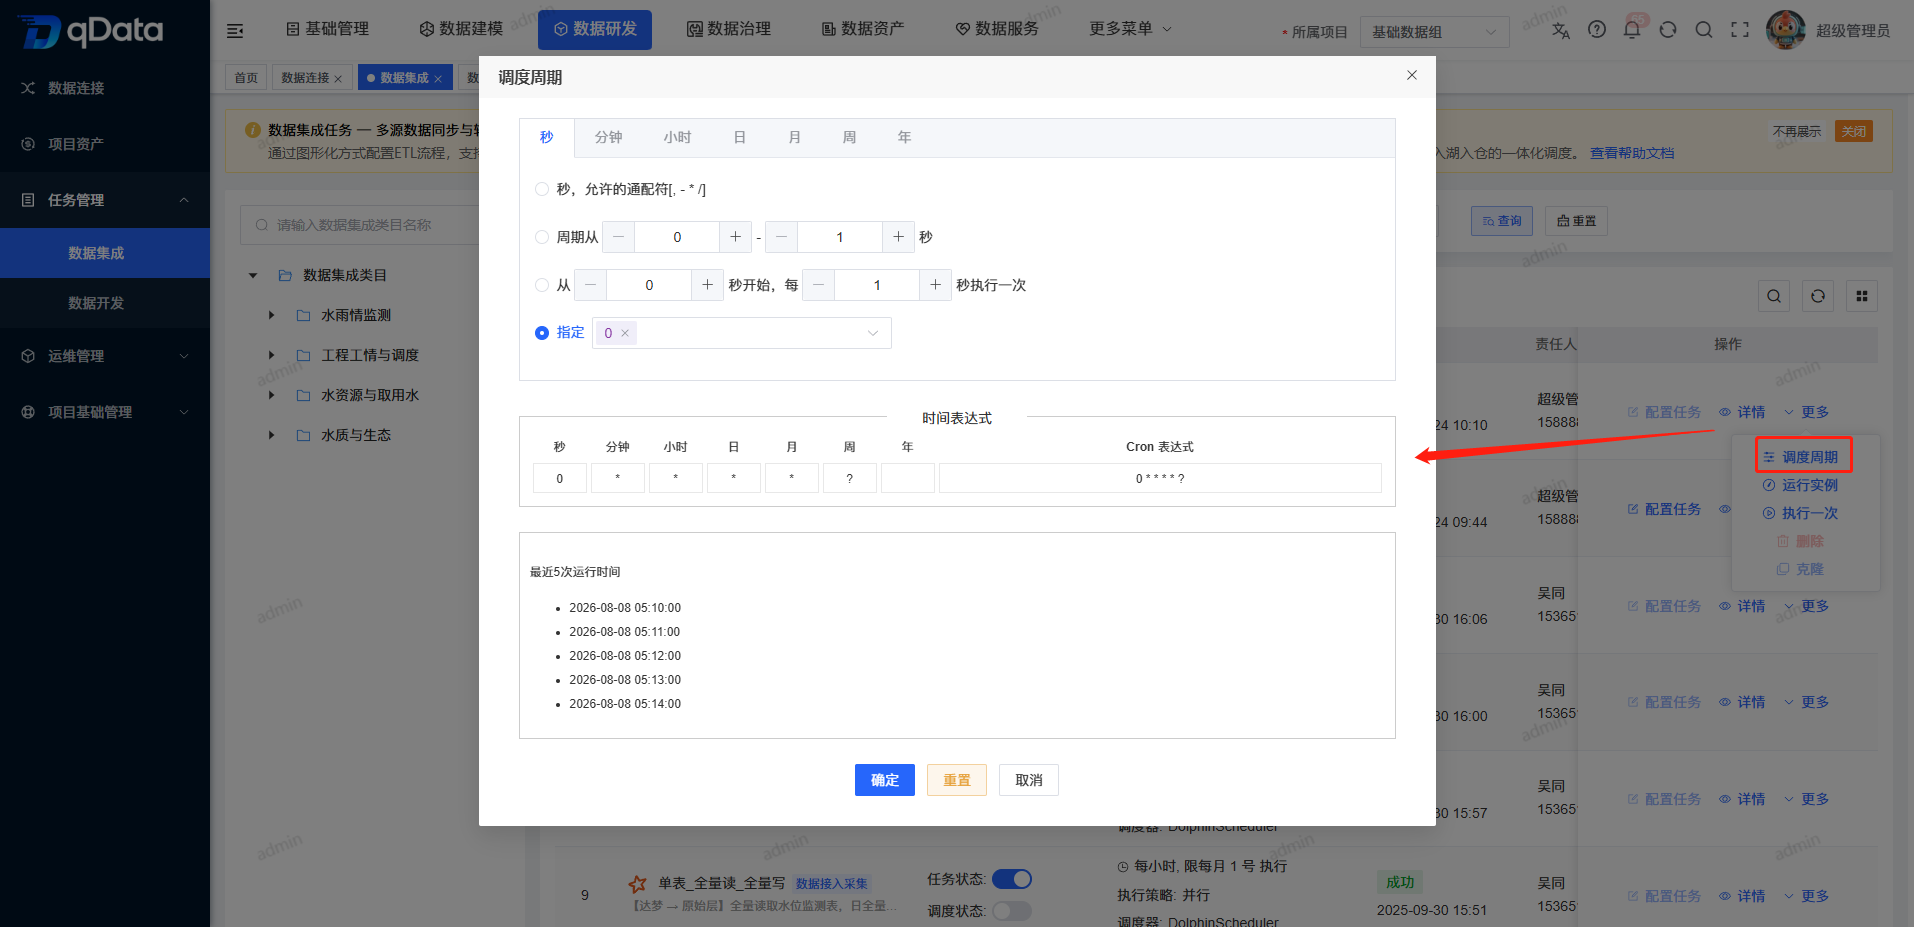Viewport: 1914px width, 927px height.
Task: Open 数据资产 top menu
Action: click(x=863, y=29)
